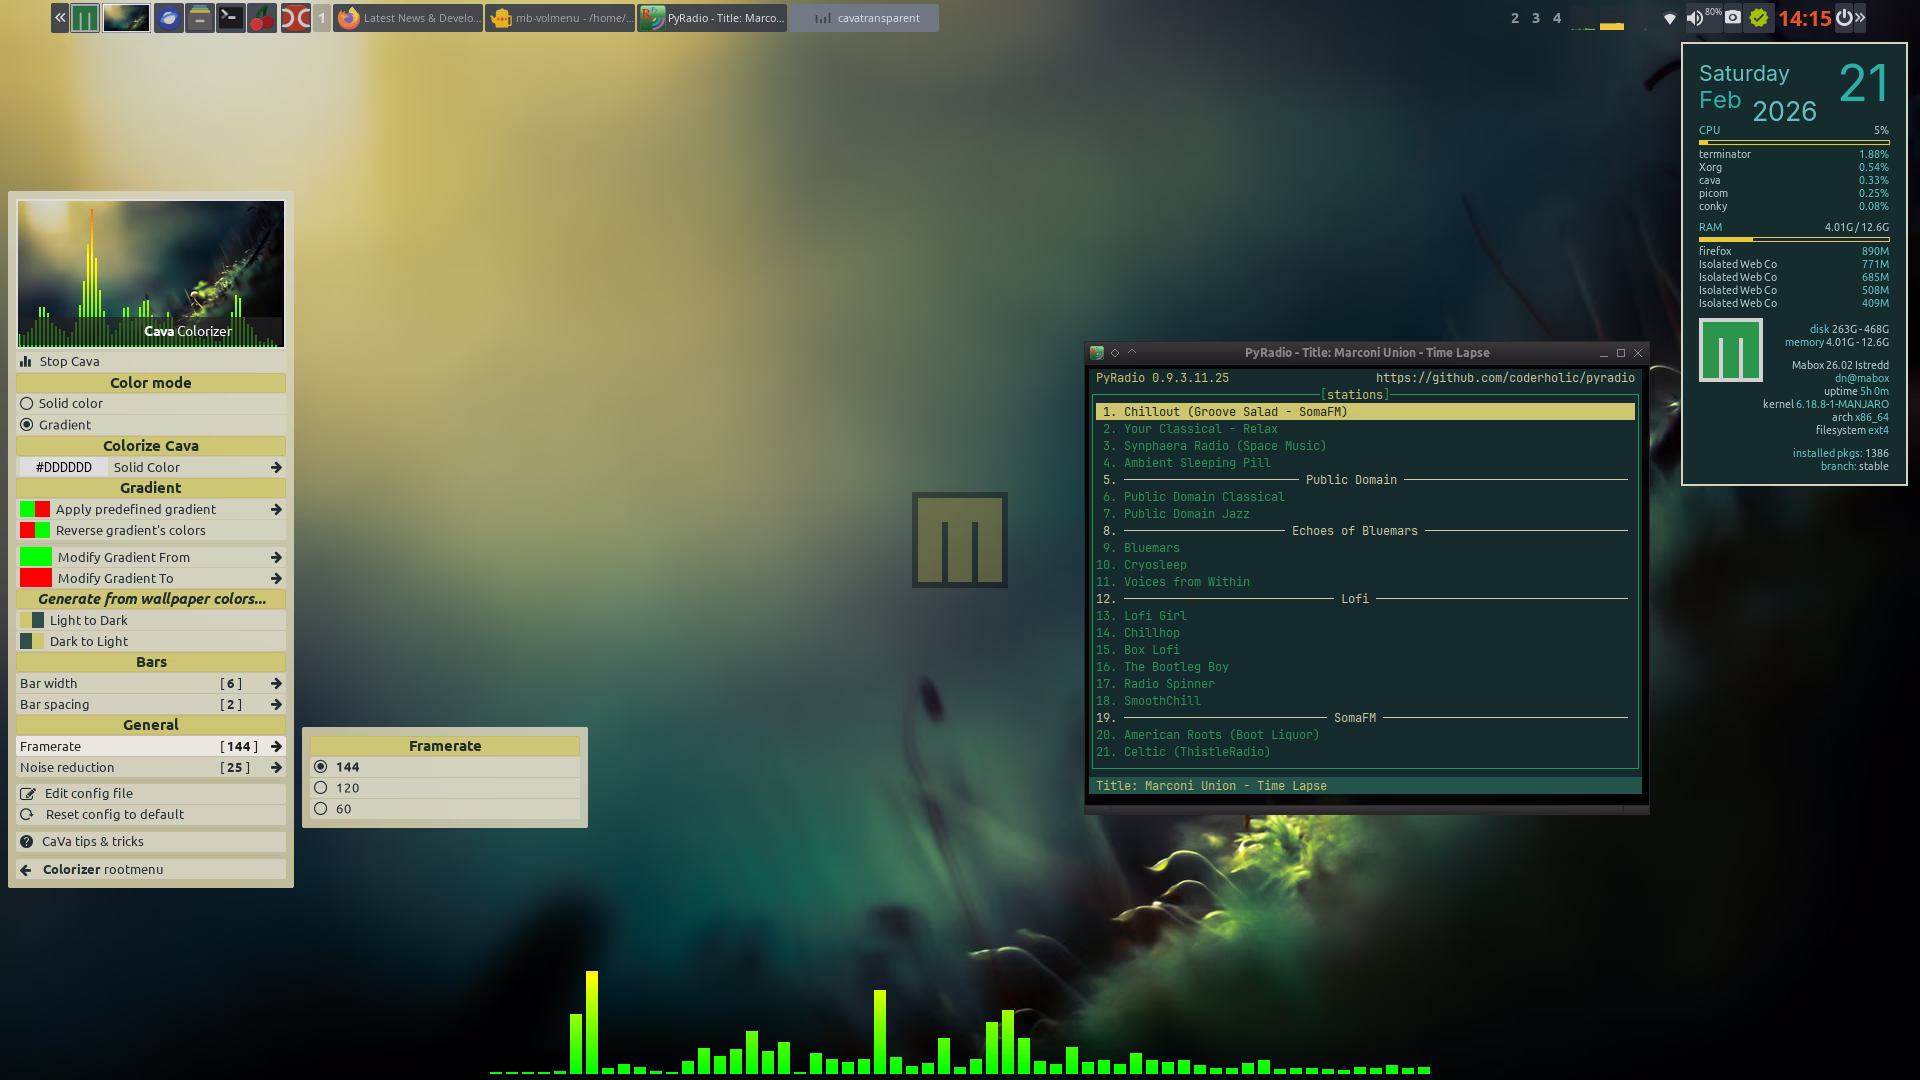Viewport: 1920px width, 1080px height.
Task: Expand Apply predefined gradient submenu
Action: [276, 509]
